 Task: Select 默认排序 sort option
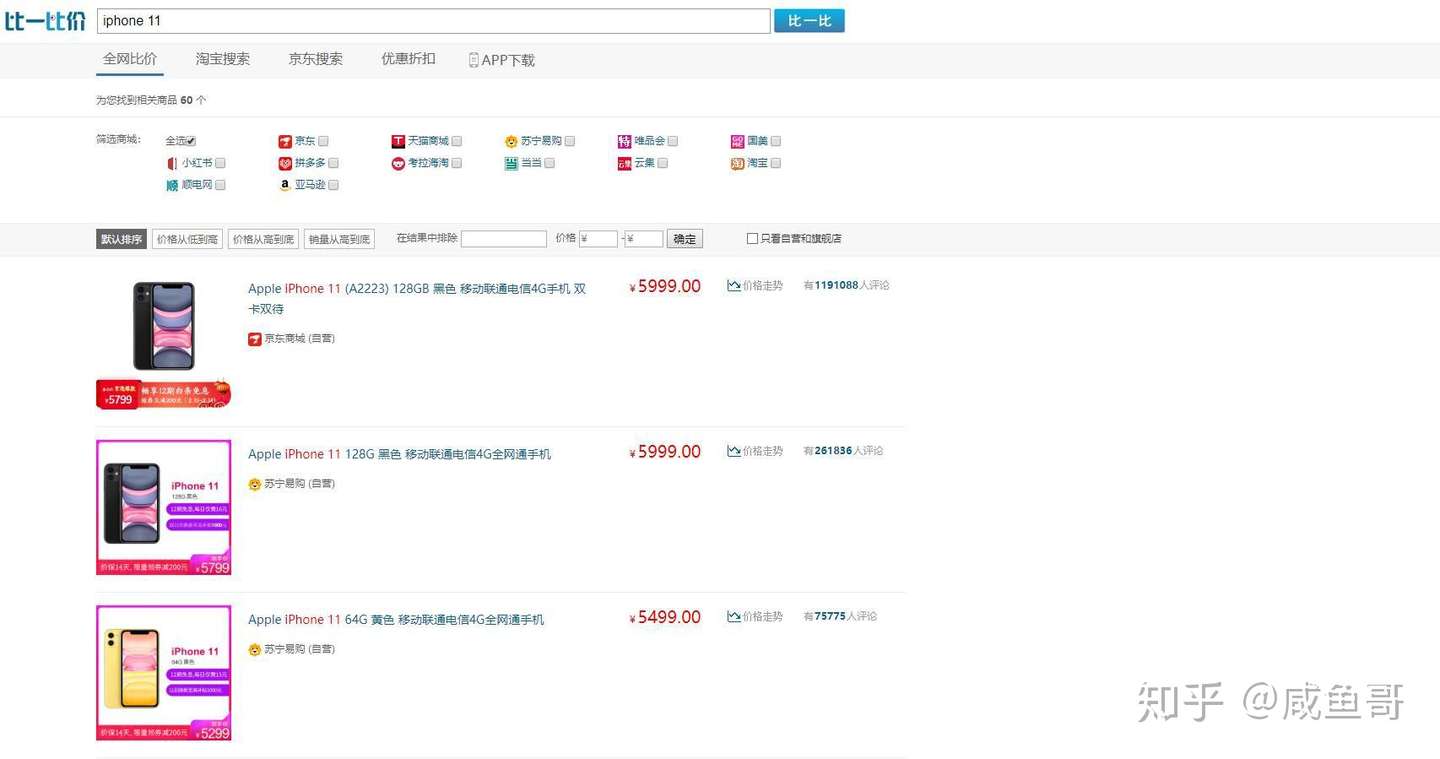pos(122,239)
